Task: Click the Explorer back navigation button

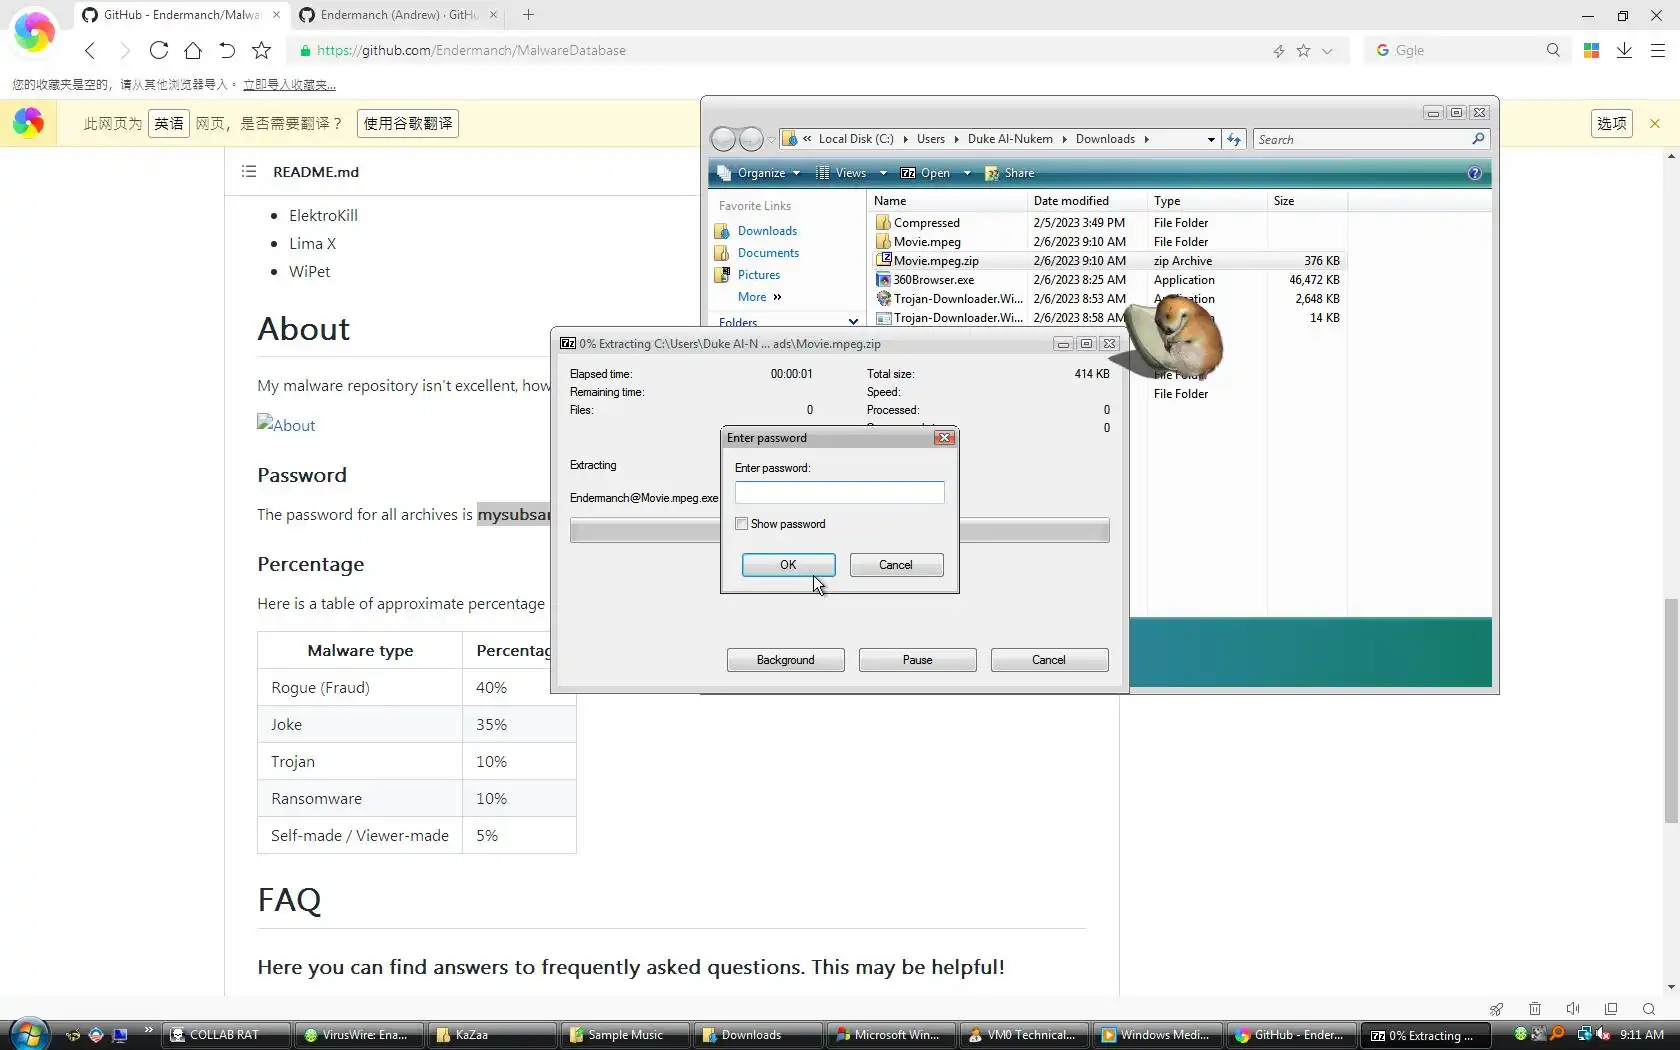Action: [x=723, y=139]
